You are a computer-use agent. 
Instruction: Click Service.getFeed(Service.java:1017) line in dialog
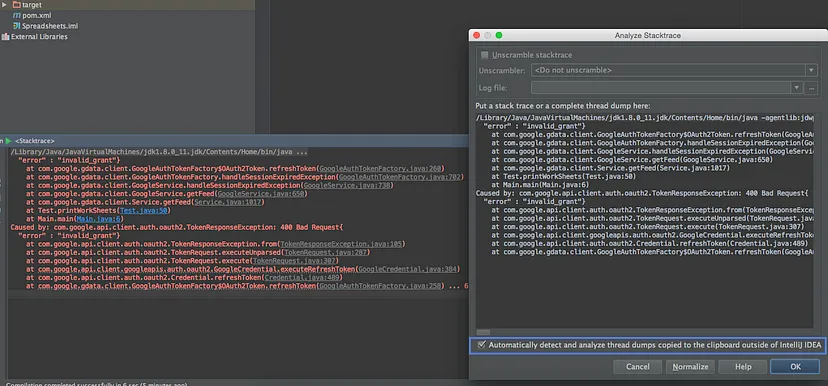610,168
